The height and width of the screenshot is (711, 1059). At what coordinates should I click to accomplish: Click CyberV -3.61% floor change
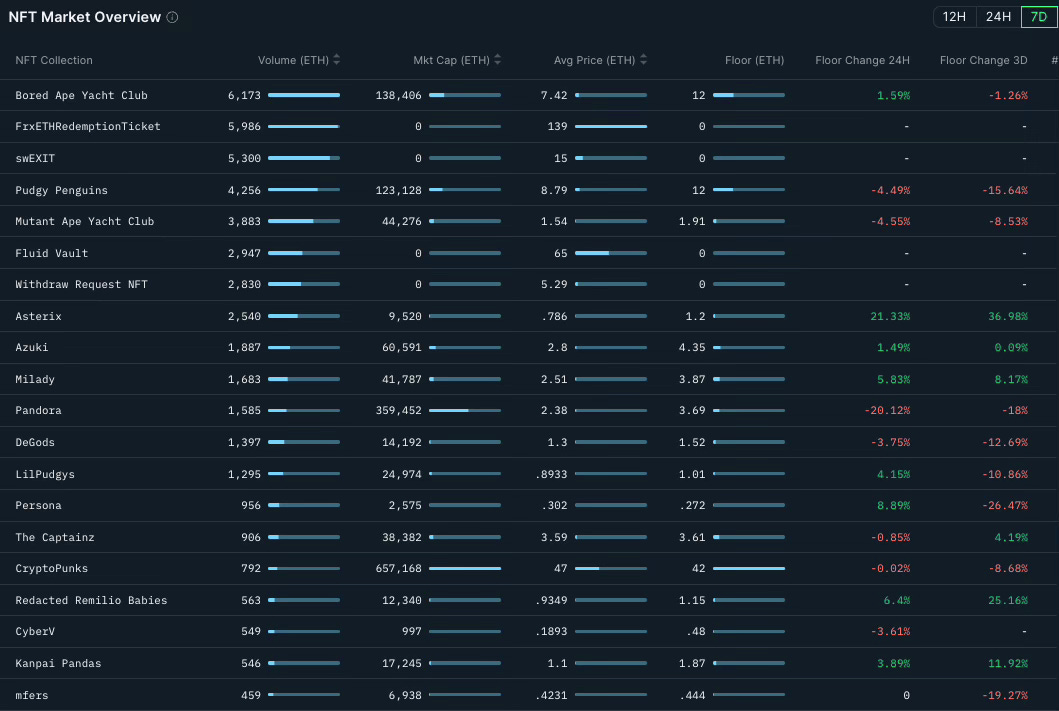(890, 631)
